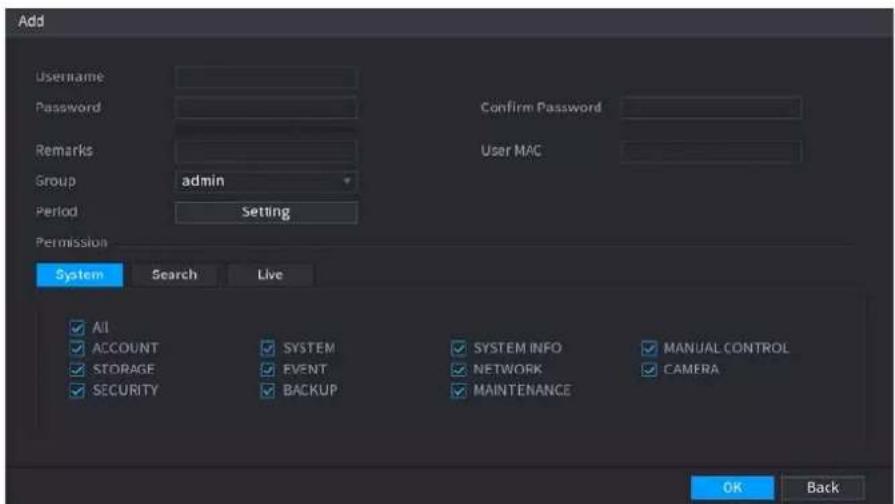Toggle the CAMERA permission checkbox

649,369
